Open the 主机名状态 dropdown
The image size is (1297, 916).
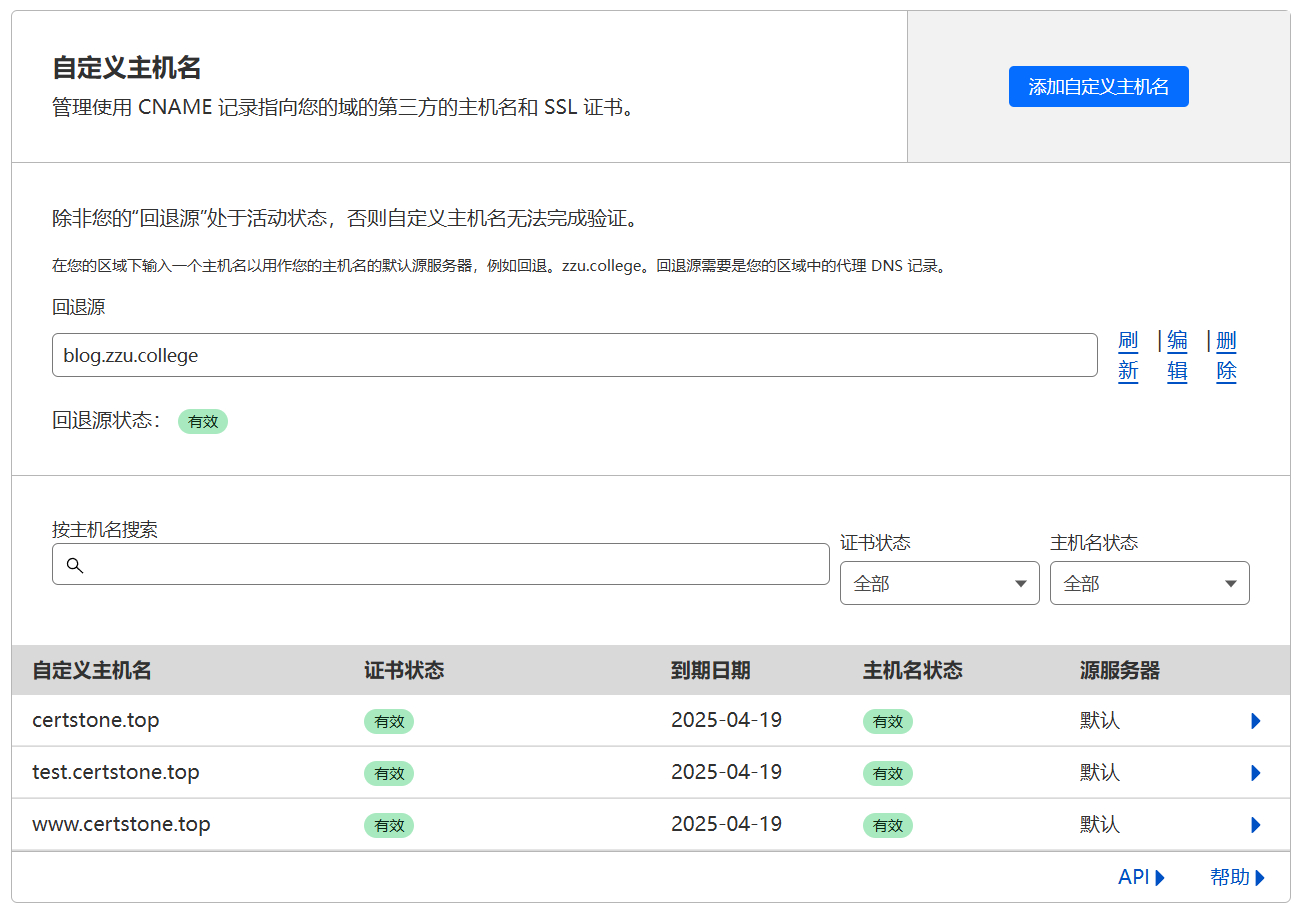click(1149, 583)
